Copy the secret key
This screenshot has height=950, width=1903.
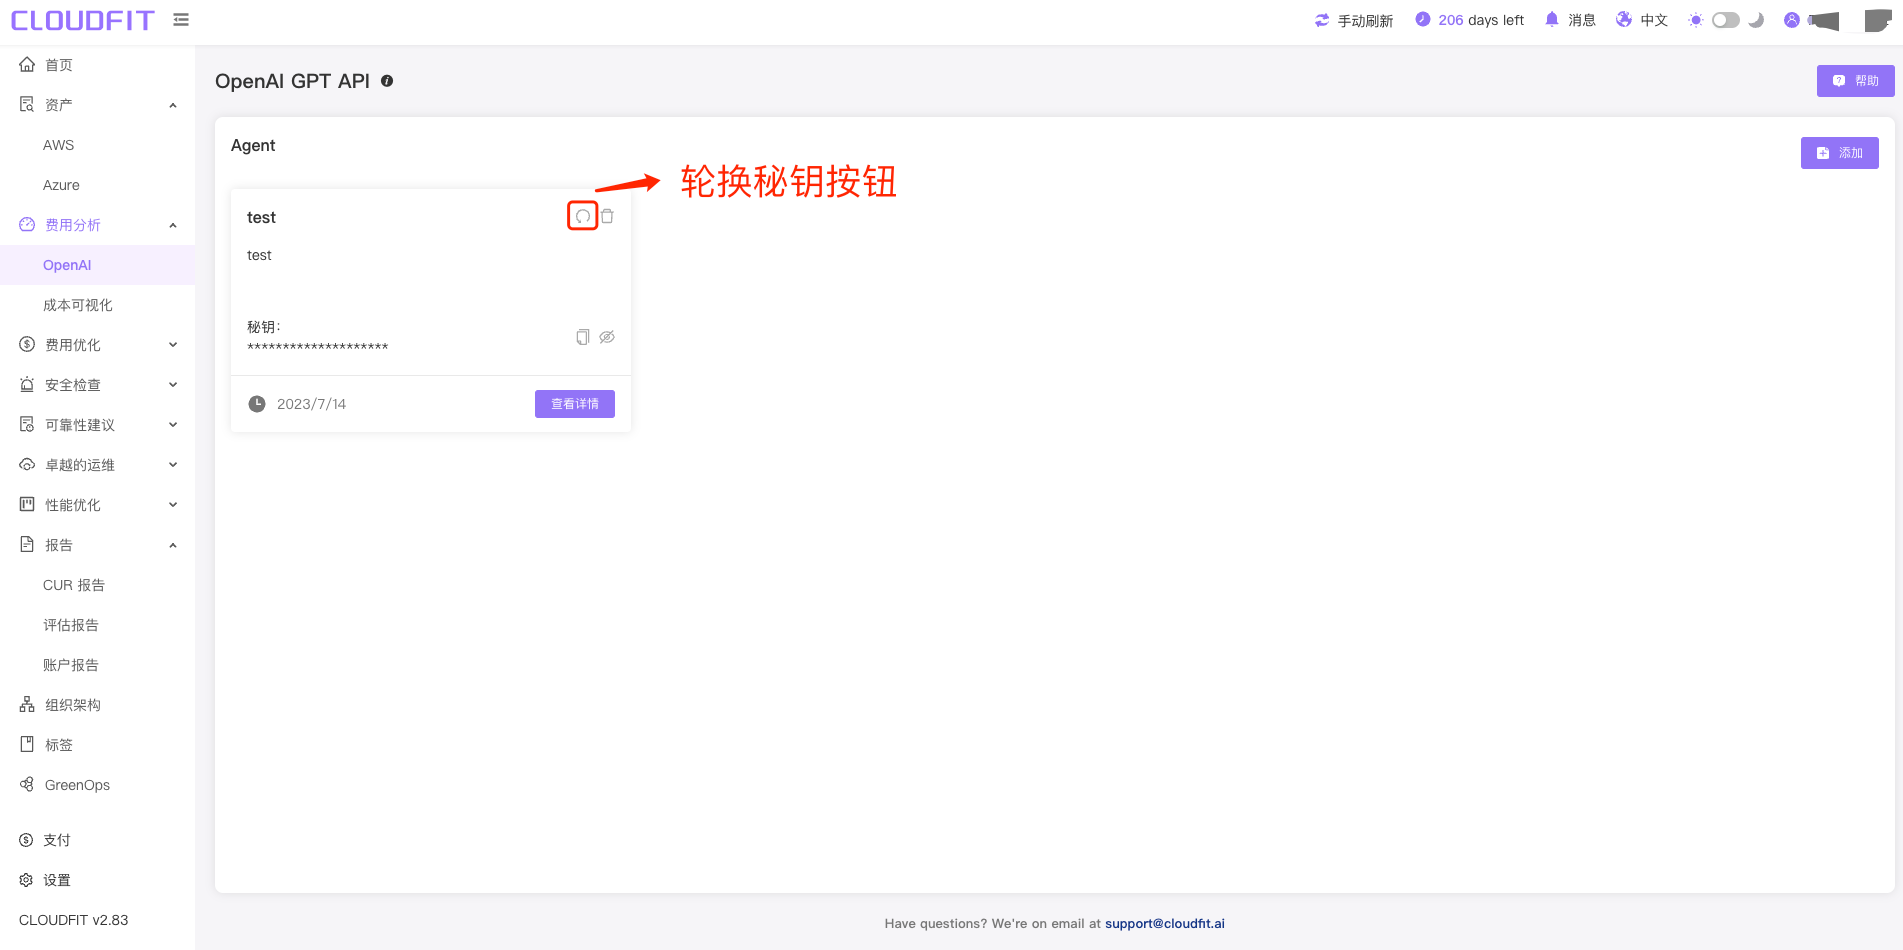[x=583, y=337]
